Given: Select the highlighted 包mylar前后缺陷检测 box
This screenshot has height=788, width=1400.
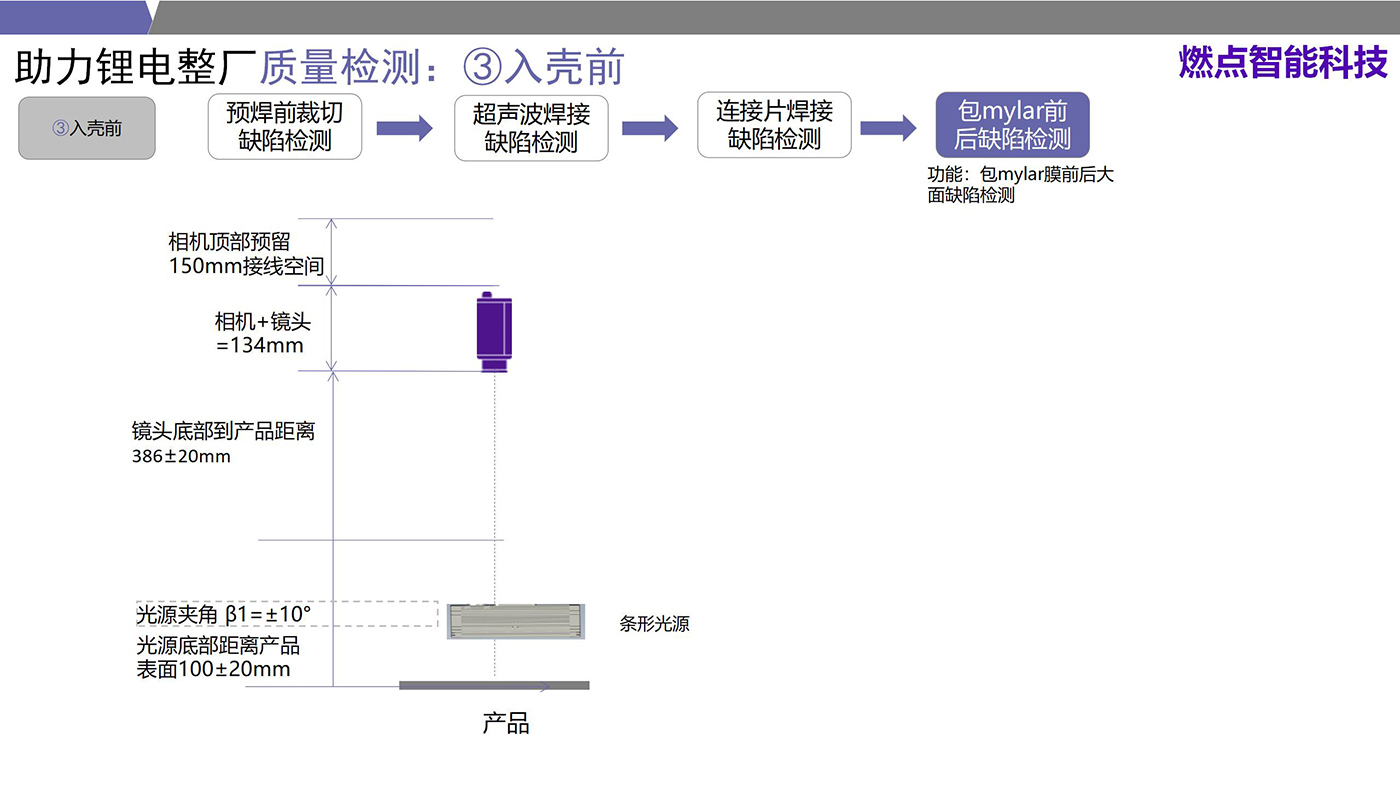Looking at the screenshot, I should 1012,125.
